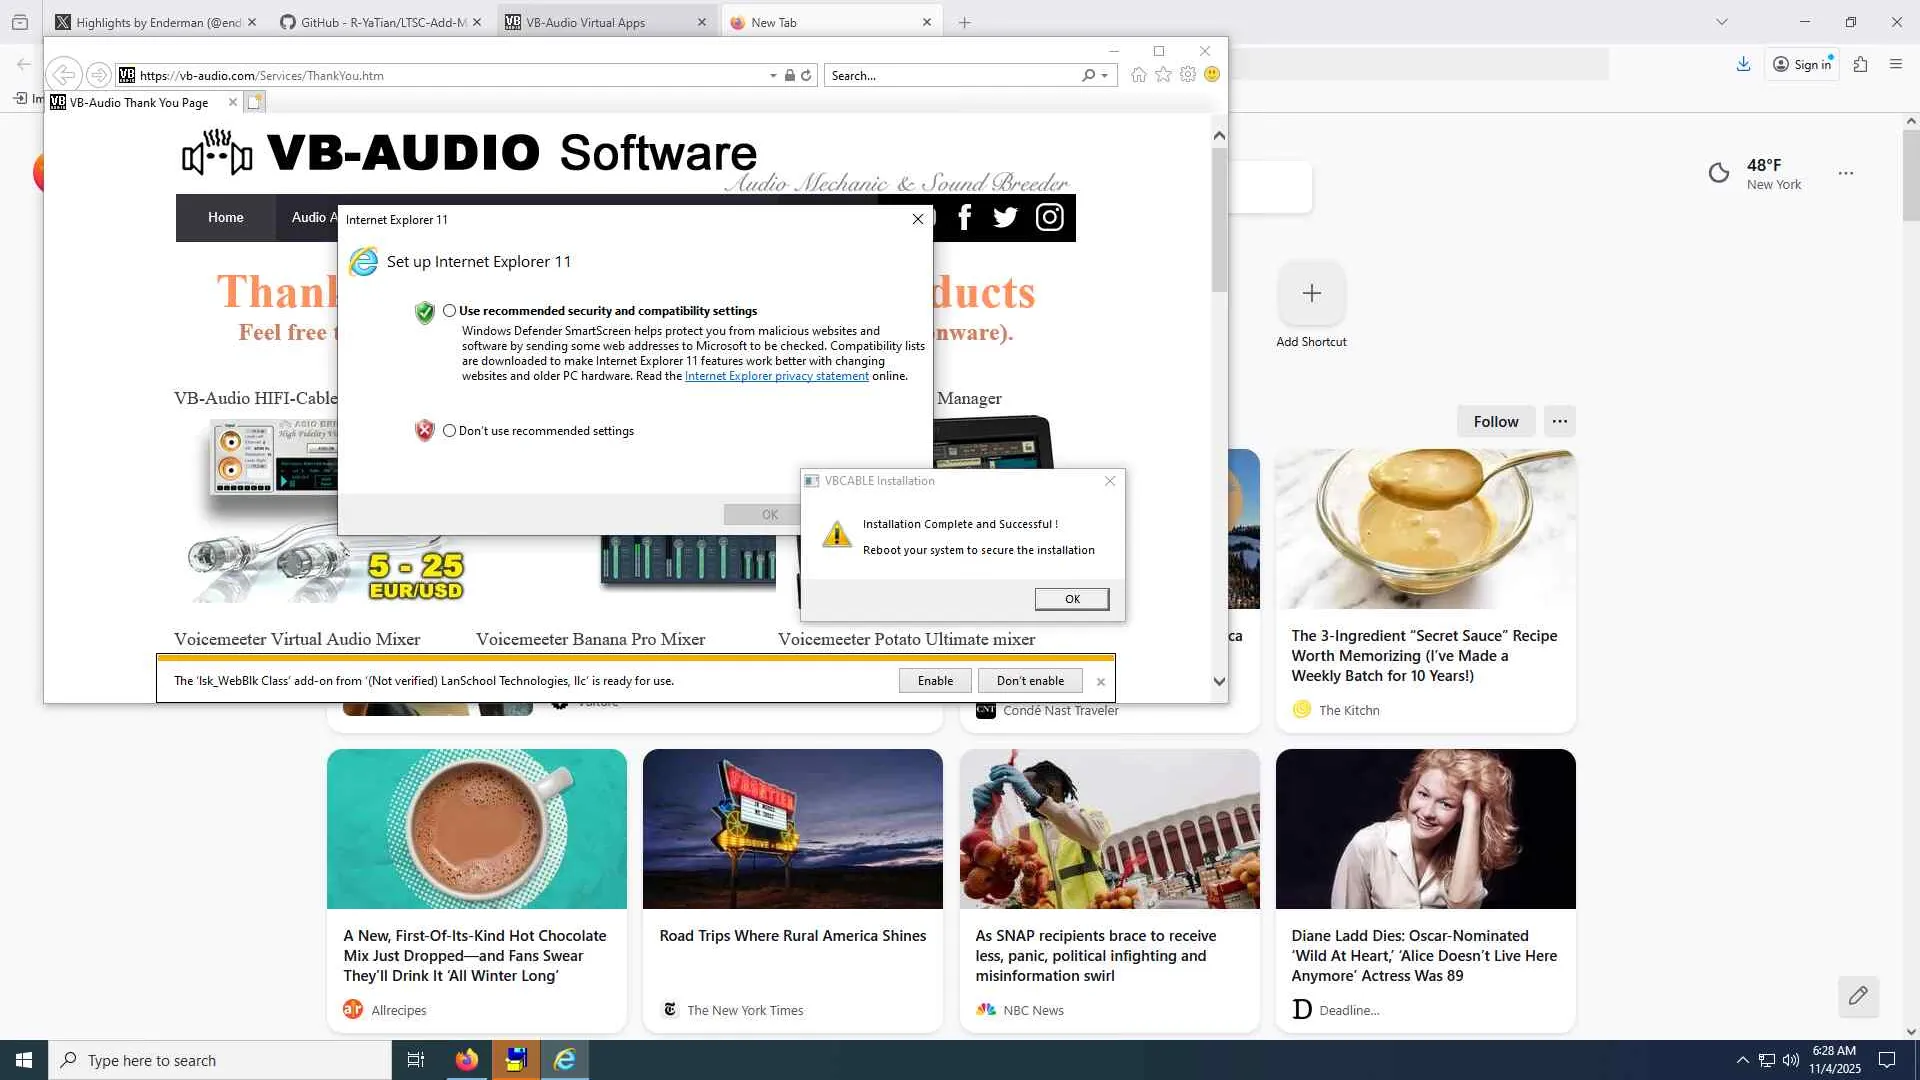Click the IE home icon
The width and height of the screenshot is (1920, 1080).
pyautogui.click(x=1138, y=75)
